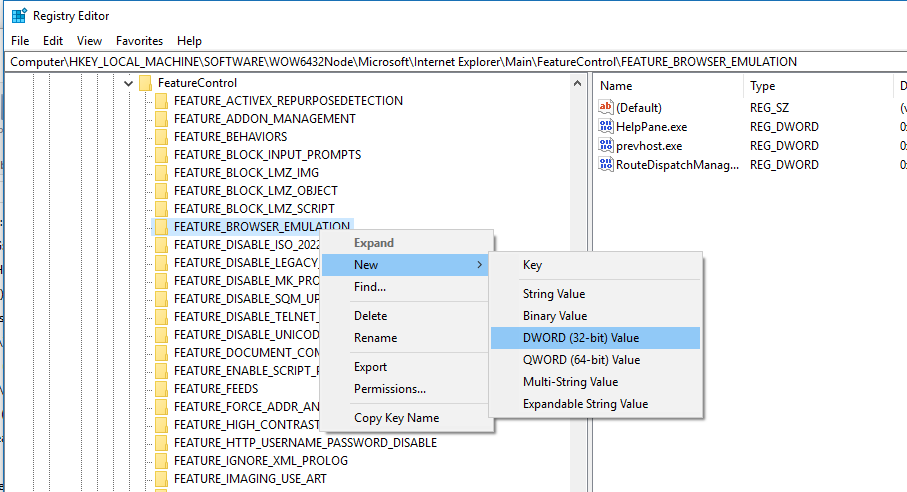This screenshot has width=907, height=492.
Task: Click folder icon of FEATURE_DISABLE_TELNET key
Action: pyautogui.click(x=161, y=316)
